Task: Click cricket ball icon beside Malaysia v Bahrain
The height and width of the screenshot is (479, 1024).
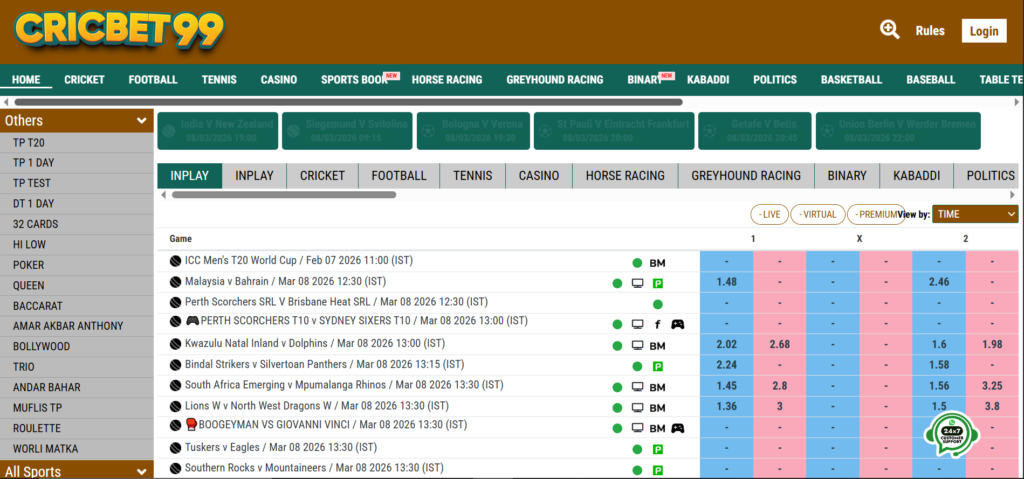Action: tap(174, 282)
